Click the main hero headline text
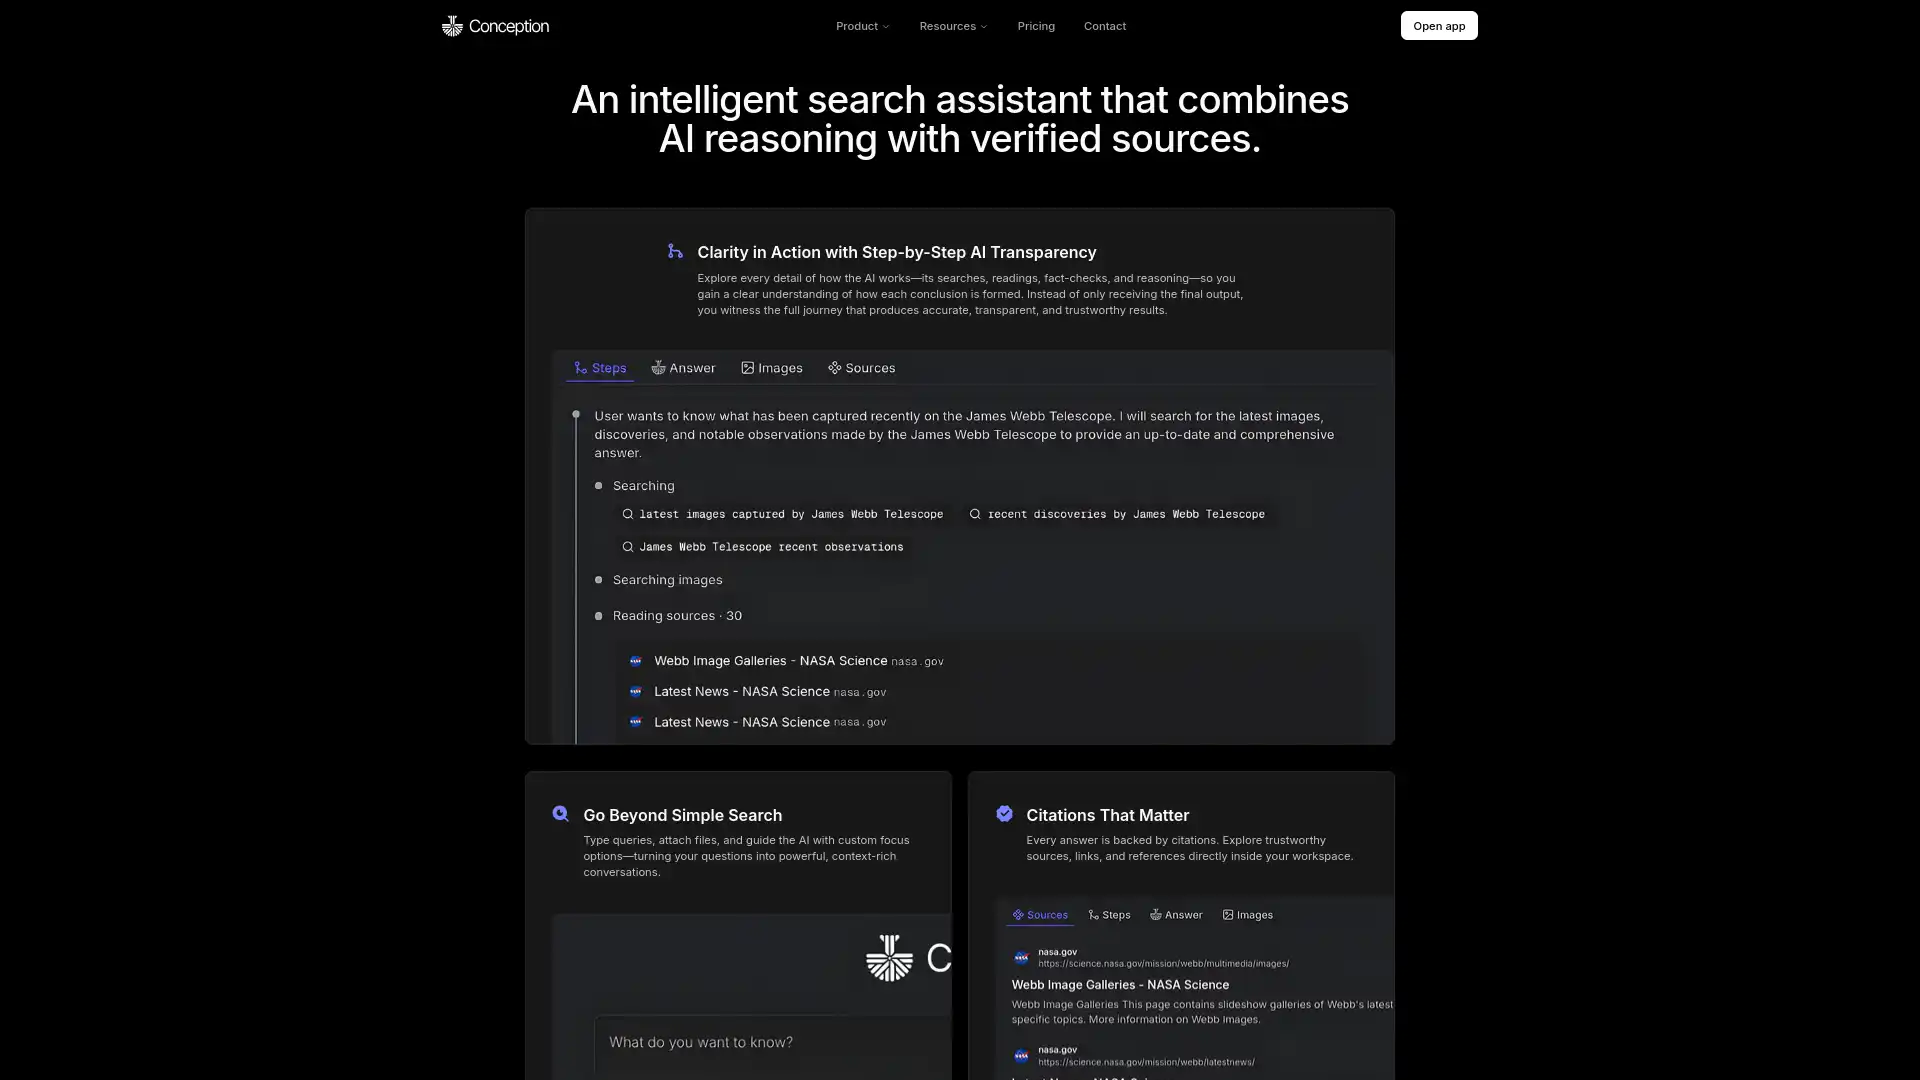This screenshot has height=1080, width=1920. click(x=960, y=119)
